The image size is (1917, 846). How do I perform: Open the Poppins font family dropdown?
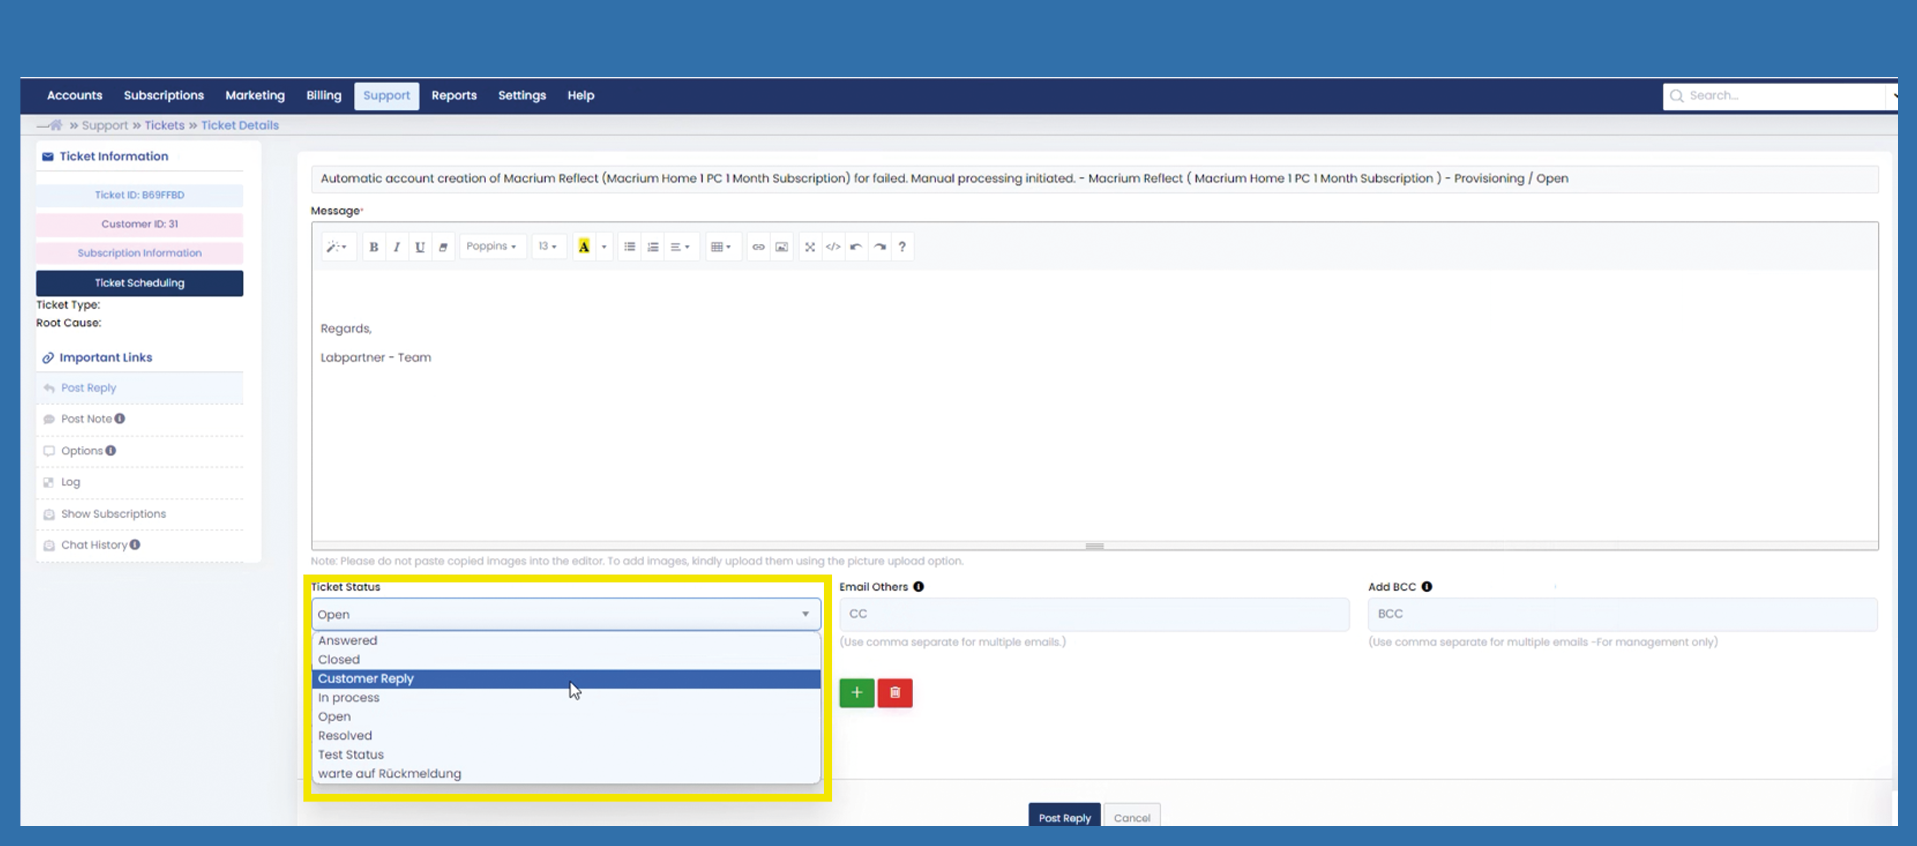click(x=492, y=247)
